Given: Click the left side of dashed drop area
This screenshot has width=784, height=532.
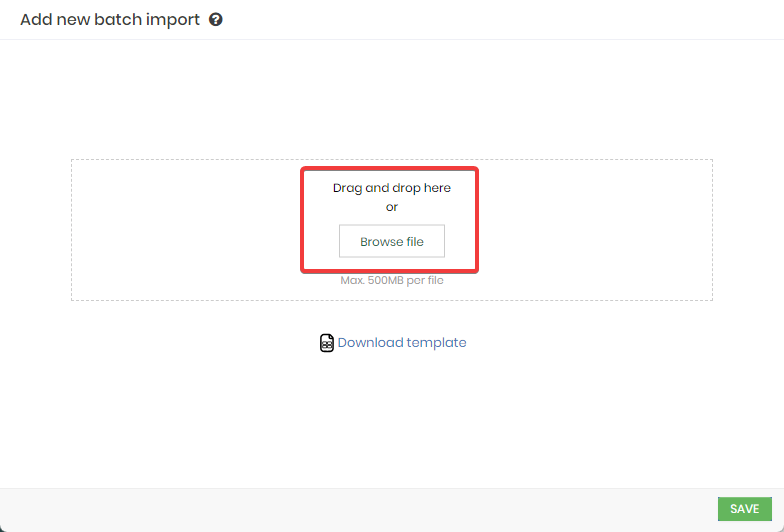Looking at the screenshot, I should tap(185, 230).
